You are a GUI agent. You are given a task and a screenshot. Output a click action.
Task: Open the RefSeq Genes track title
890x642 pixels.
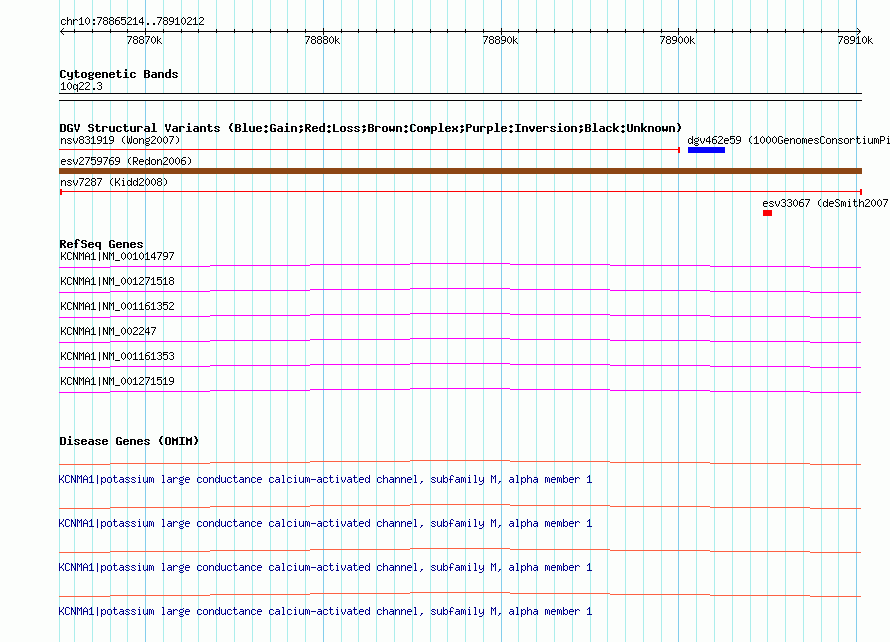click(x=101, y=244)
